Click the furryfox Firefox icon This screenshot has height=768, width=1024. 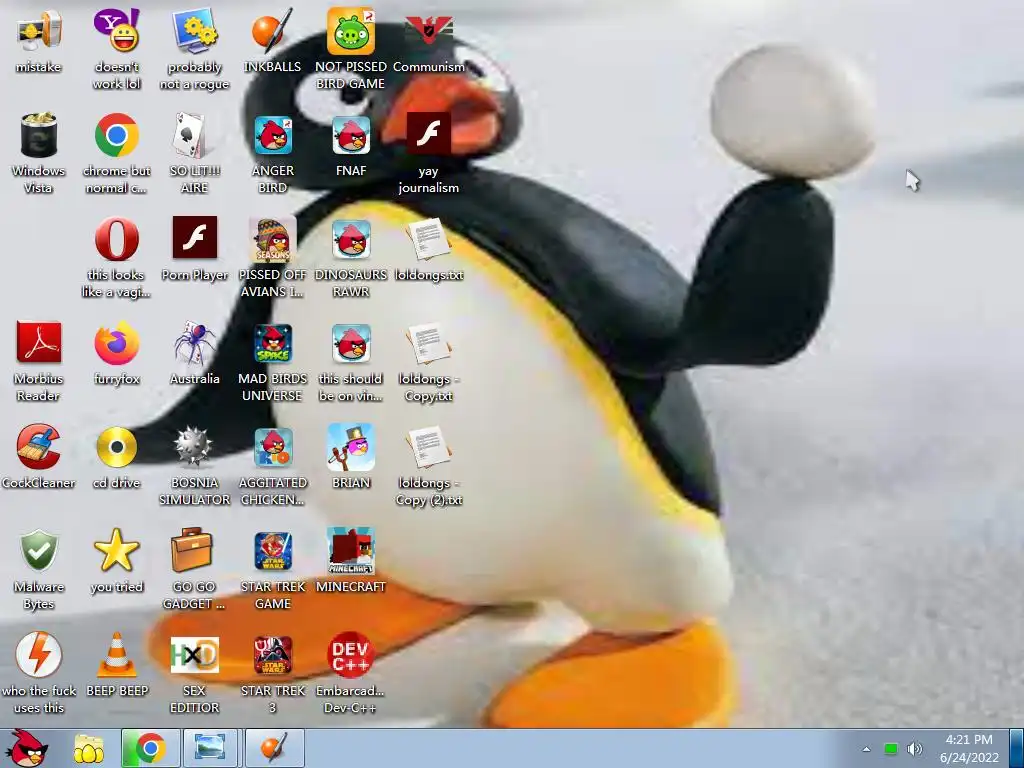[116, 343]
